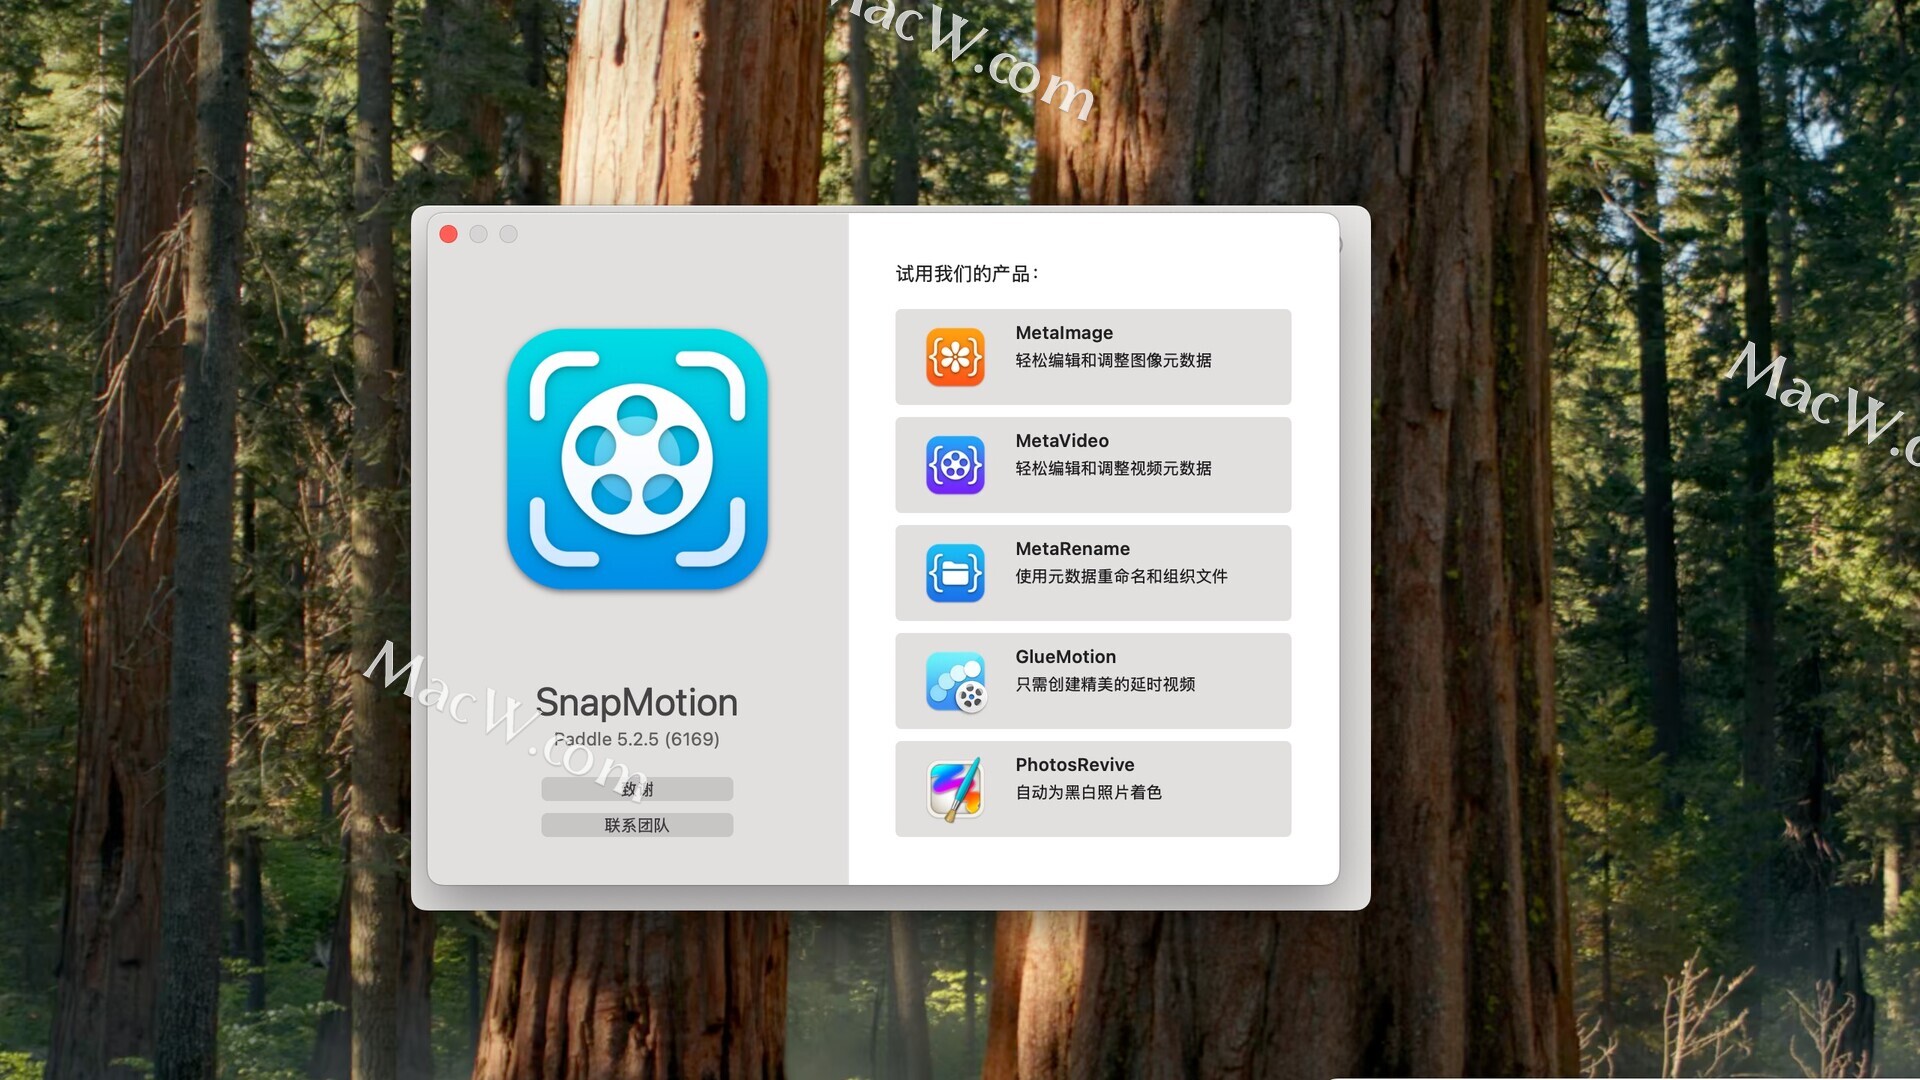Click description 轻松编辑和调整视频元数据
The image size is (1920, 1080).
[1113, 468]
